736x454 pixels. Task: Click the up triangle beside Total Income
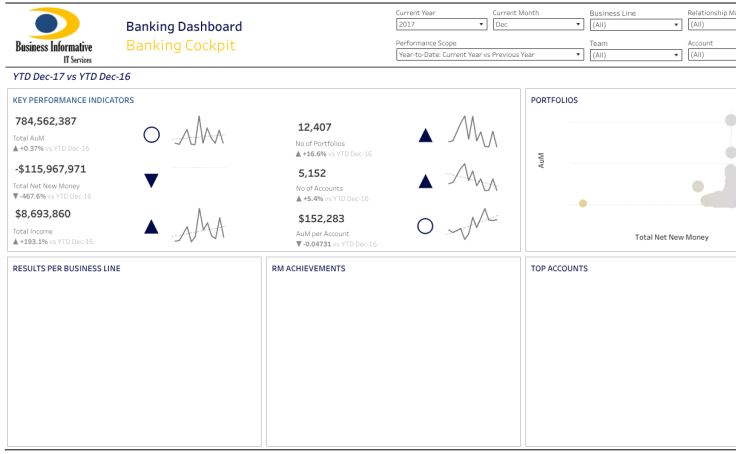pos(152,226)
